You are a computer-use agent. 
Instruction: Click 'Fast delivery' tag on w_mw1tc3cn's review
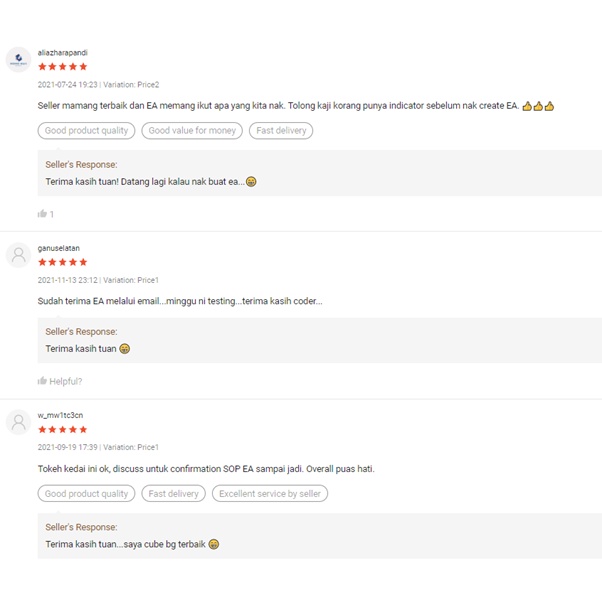173,493
